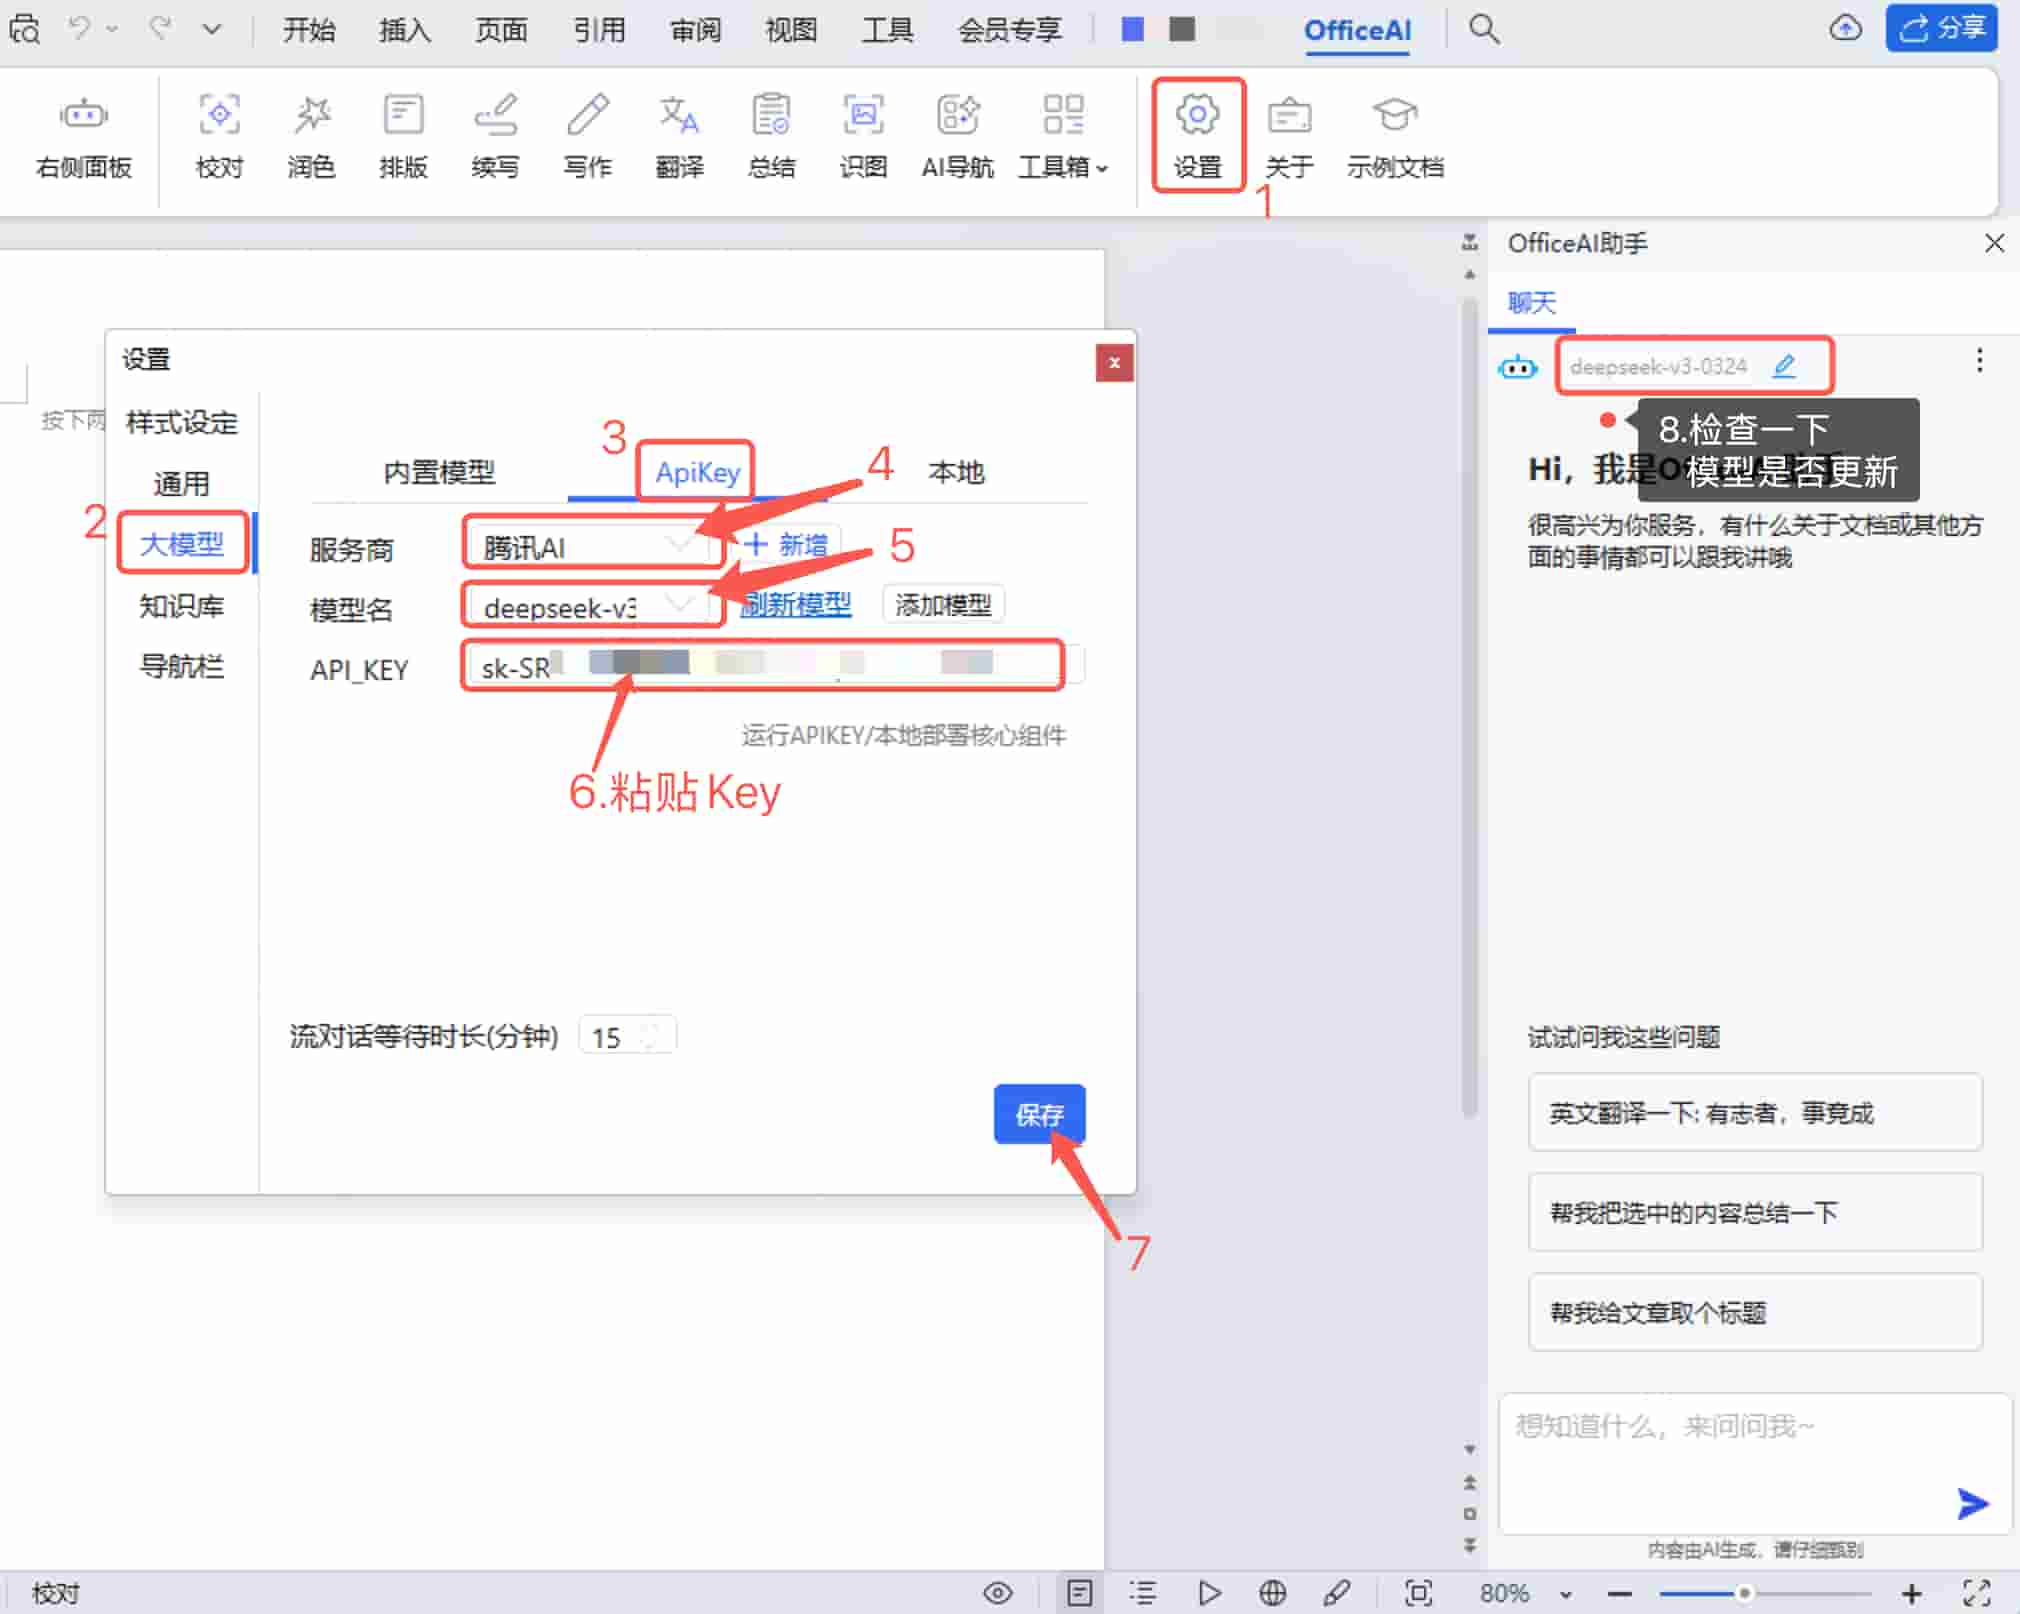The image size is (2020, 1614).
Task: Click the 刷新模型 refresh models link
Action: [794, 604]
